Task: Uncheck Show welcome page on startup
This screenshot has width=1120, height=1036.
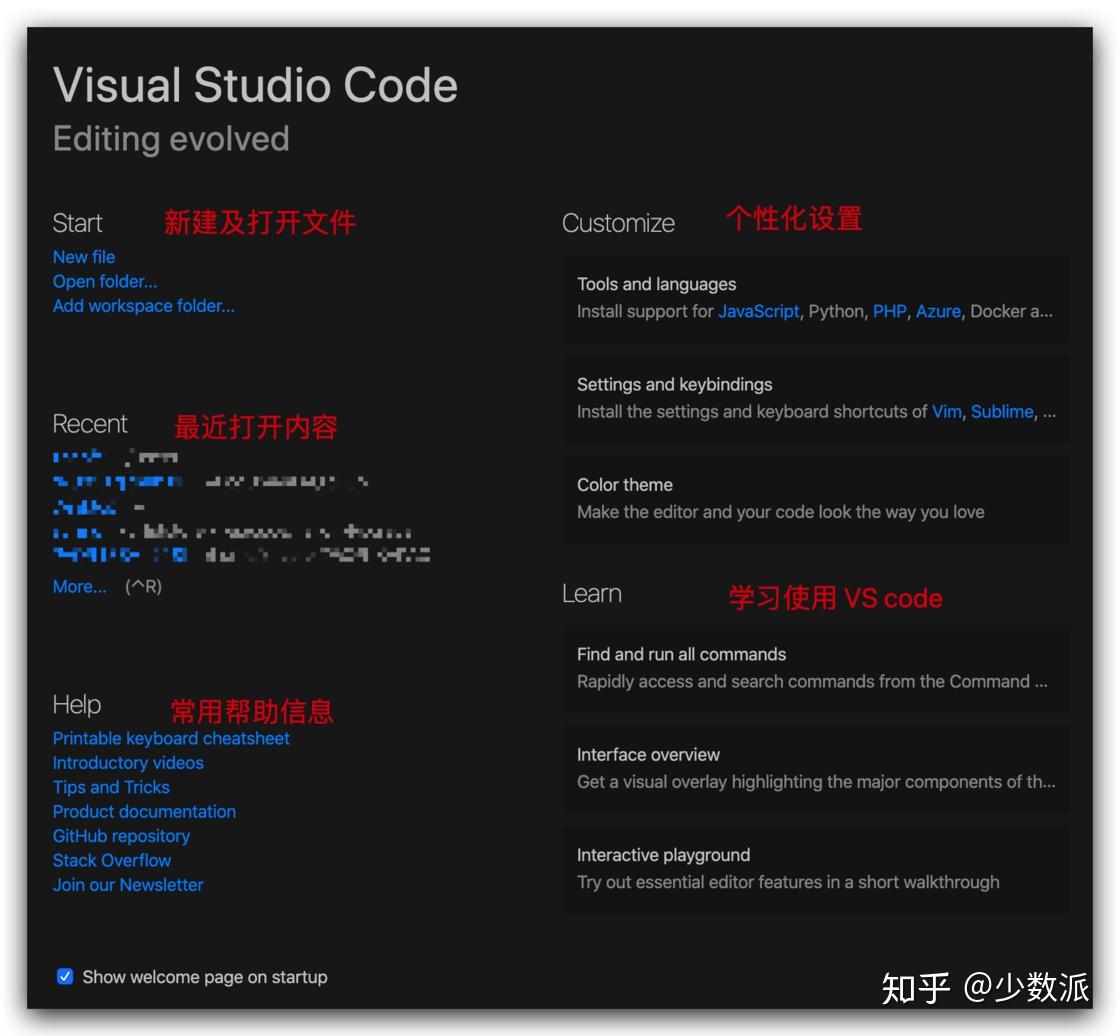Action: coord(65,976)
